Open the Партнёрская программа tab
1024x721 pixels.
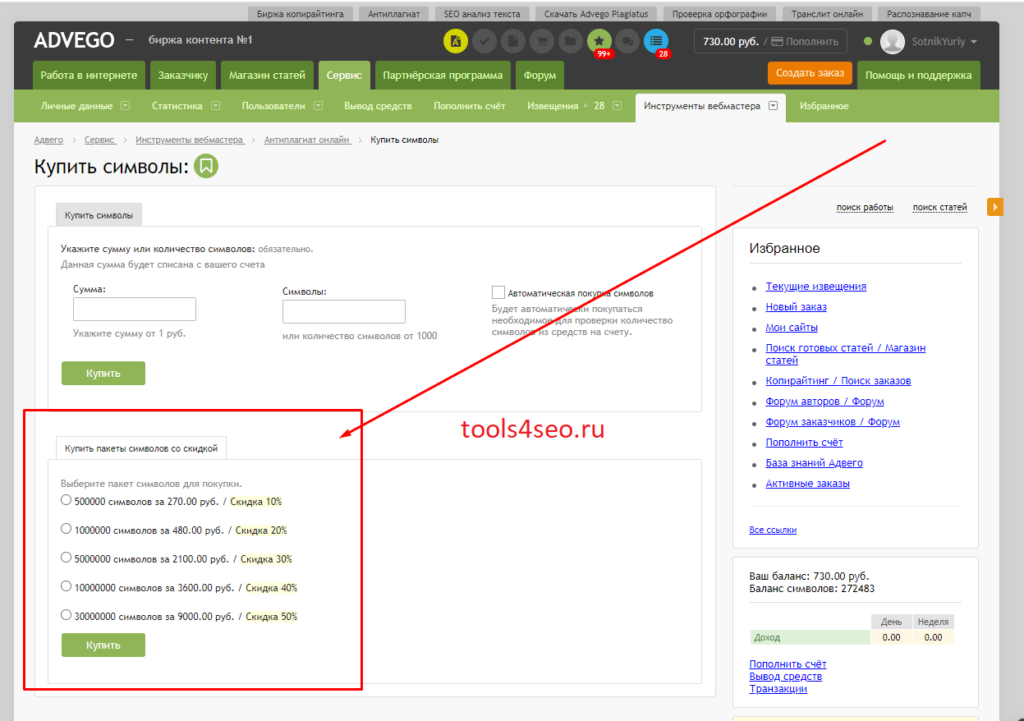pyautogui.click(x=443, y=75)
